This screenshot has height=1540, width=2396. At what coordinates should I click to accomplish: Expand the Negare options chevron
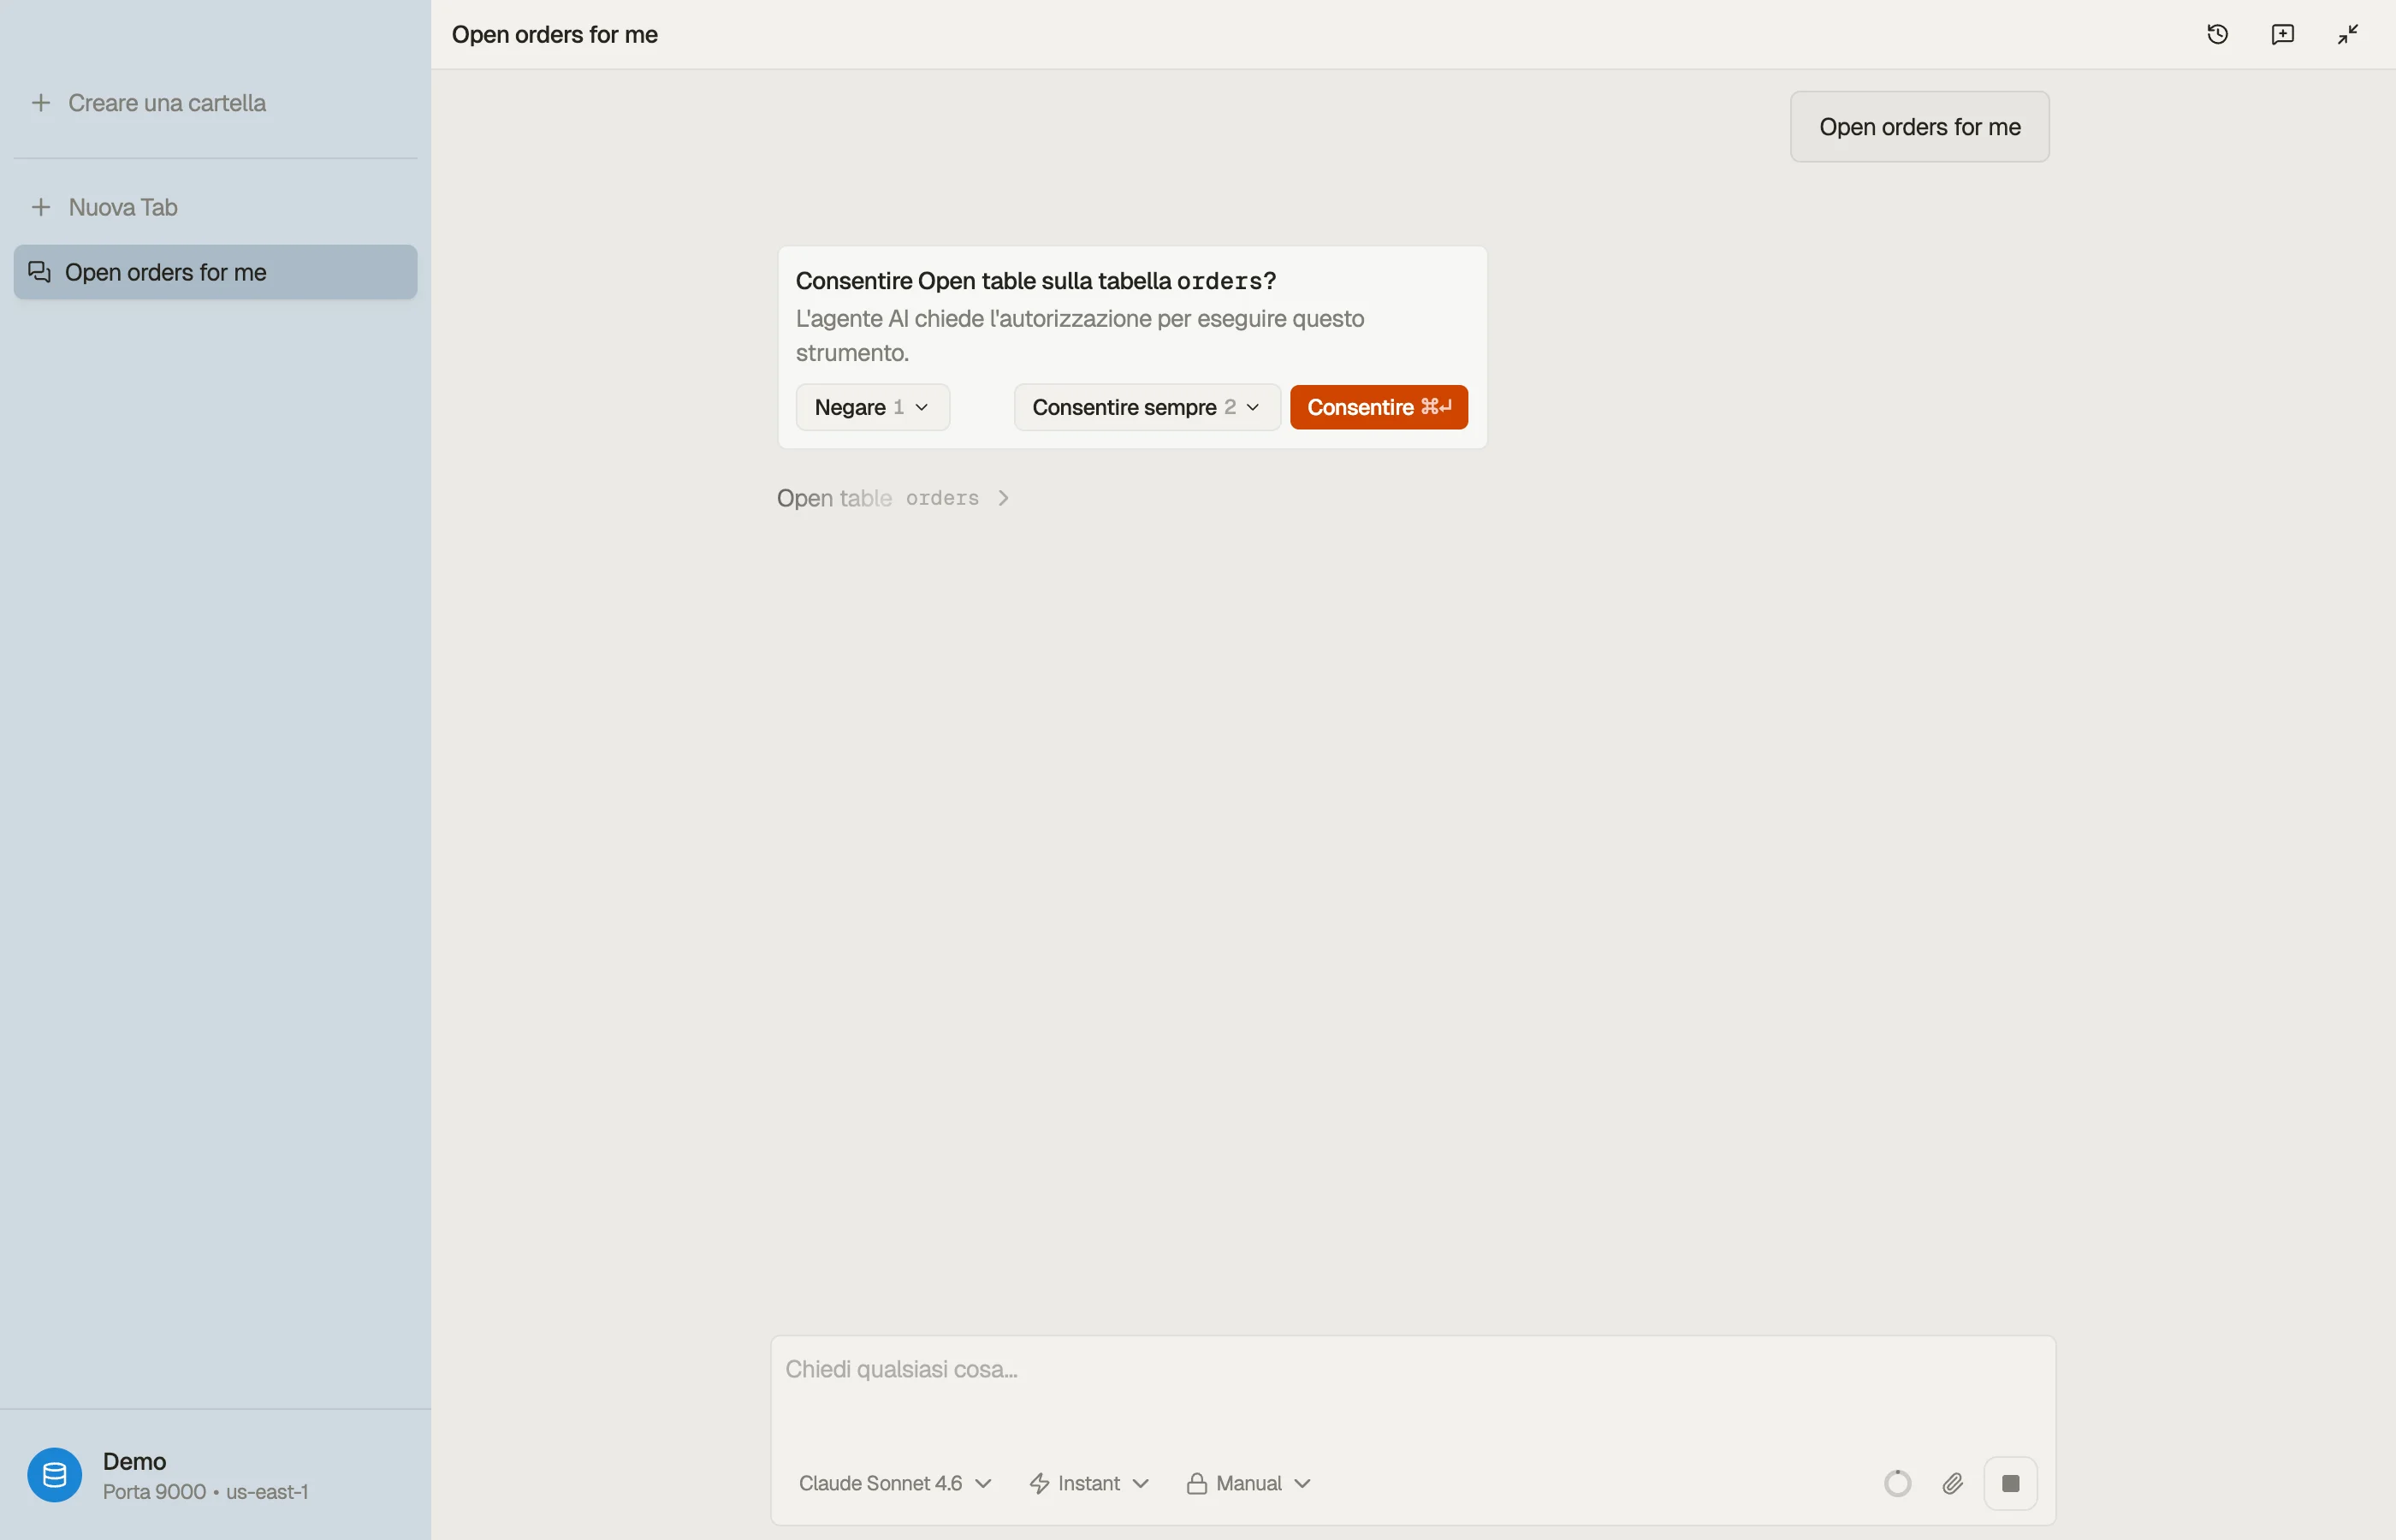pyautogui.click(x=921, y=407)
